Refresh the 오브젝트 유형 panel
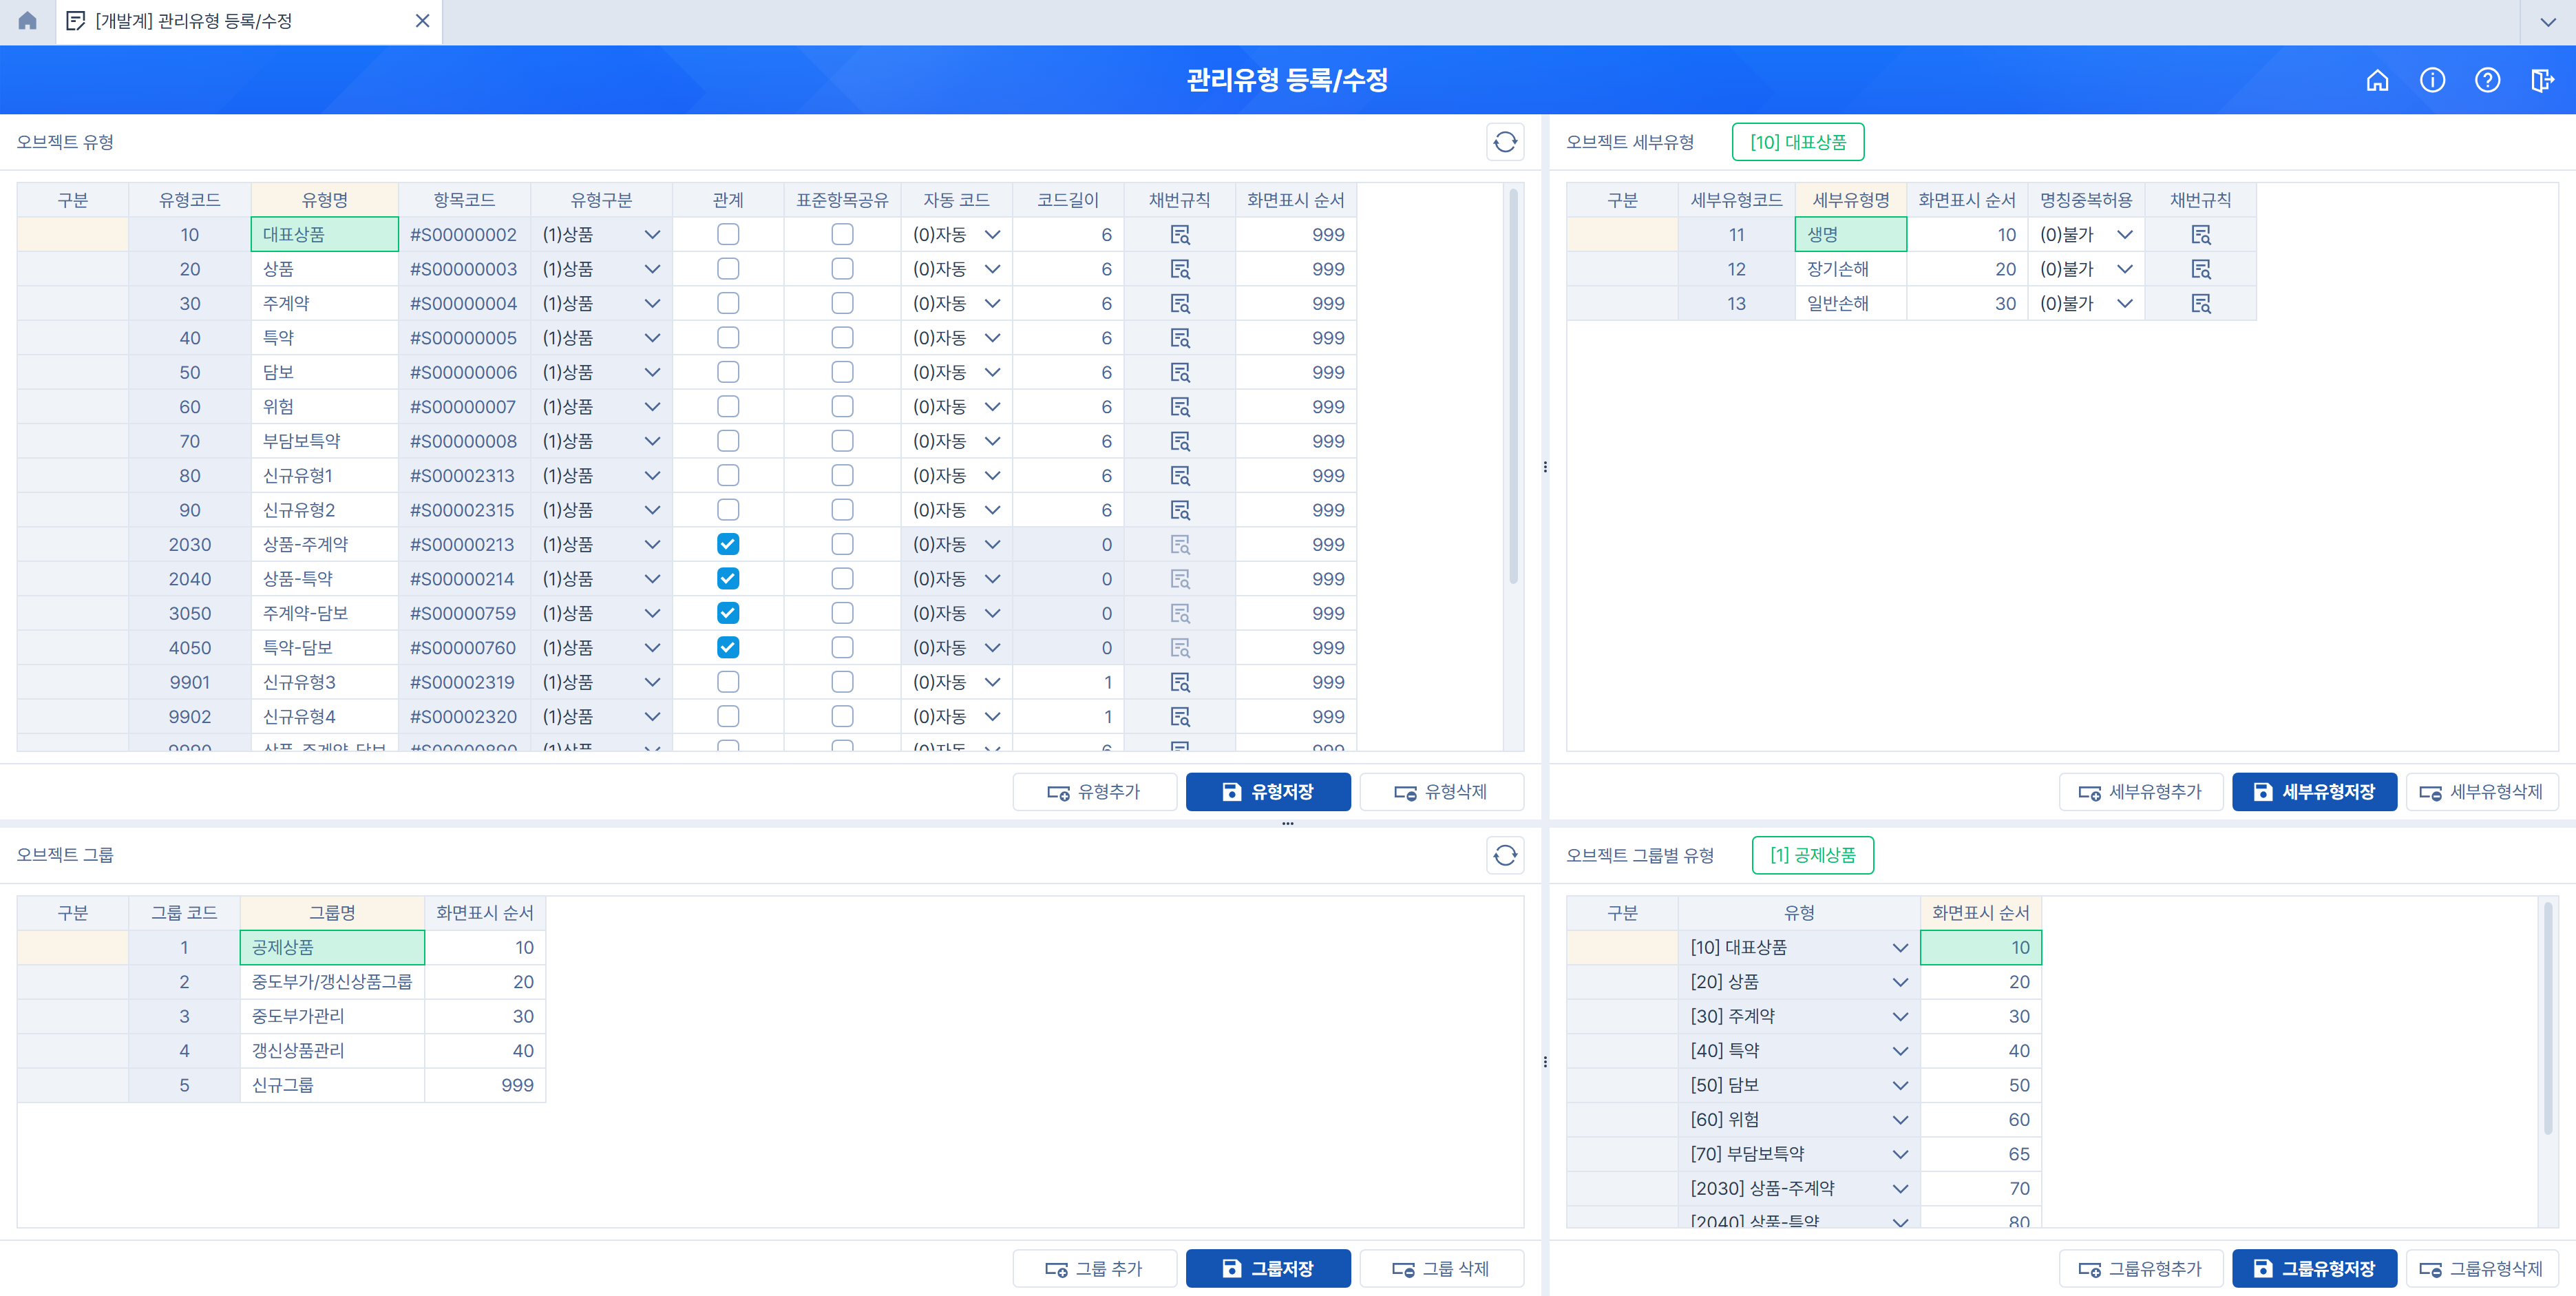The height and width of the screenshot is (1296, 2576). 1505,142
